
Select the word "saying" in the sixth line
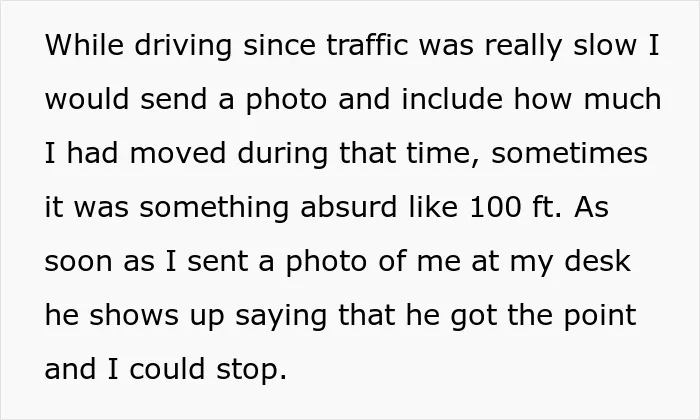click(281, 317)
